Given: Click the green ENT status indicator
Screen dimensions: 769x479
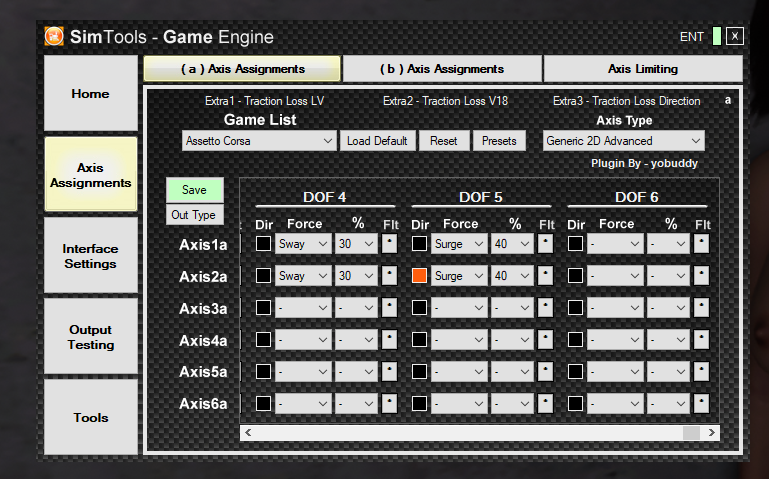Looking at the screenshot, I should pos(717,36).
